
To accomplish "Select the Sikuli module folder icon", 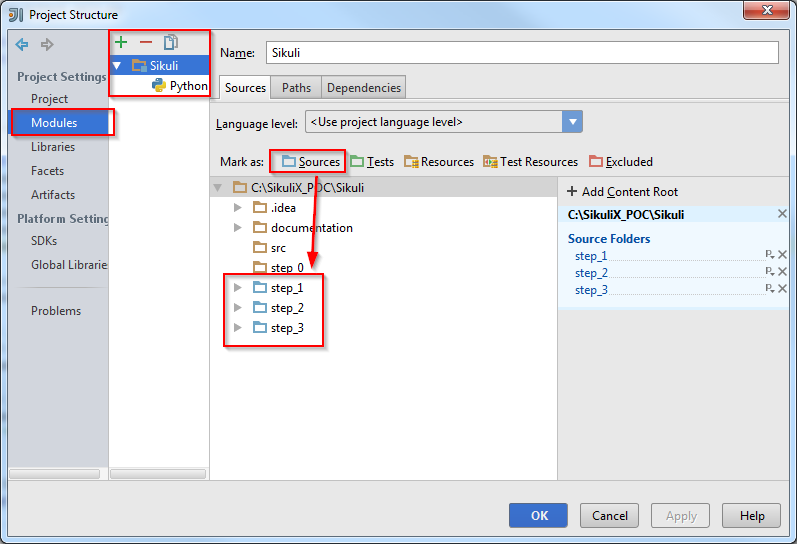I will click(139, 66).
